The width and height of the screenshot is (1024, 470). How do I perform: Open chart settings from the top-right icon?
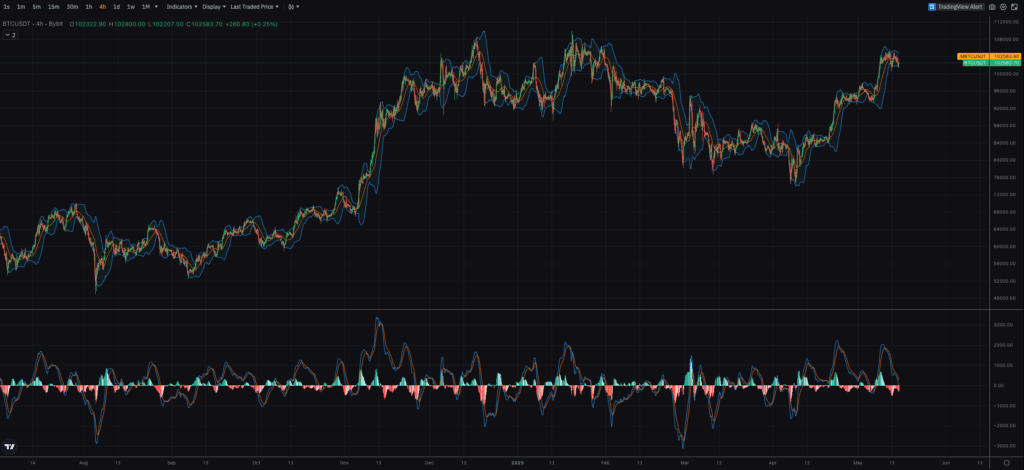click(1002, 6)
